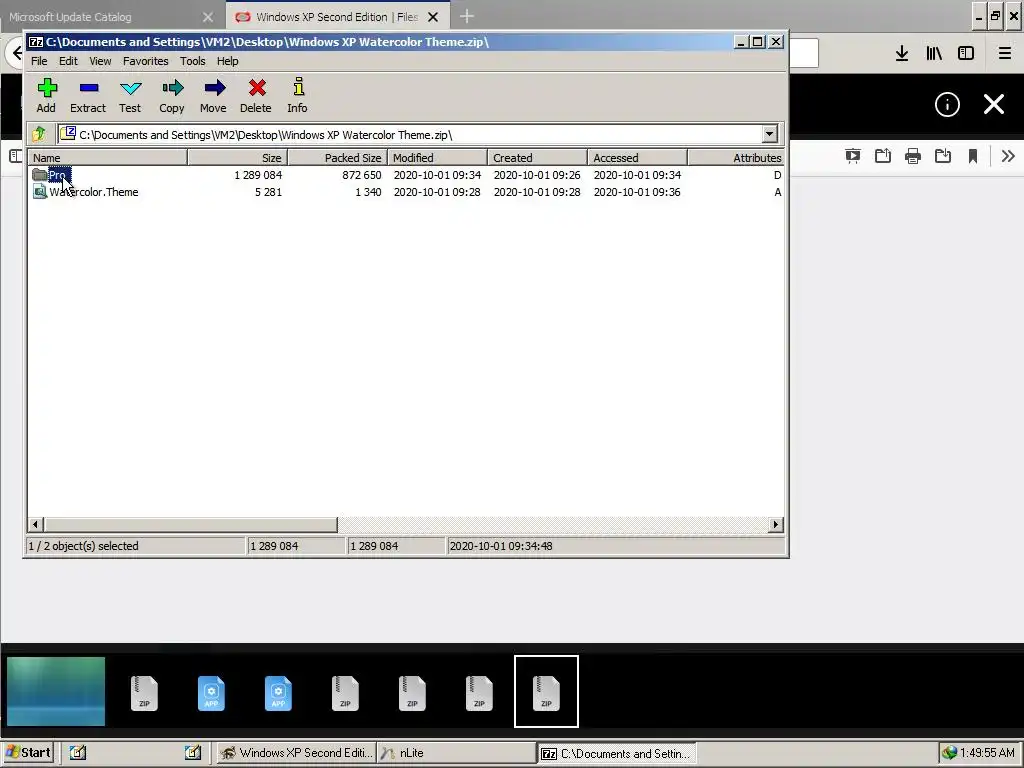This screenshot has height=768, width=1024.
Task: Expand the viewer tools double-chevron
Action: tap(1008, 155)
